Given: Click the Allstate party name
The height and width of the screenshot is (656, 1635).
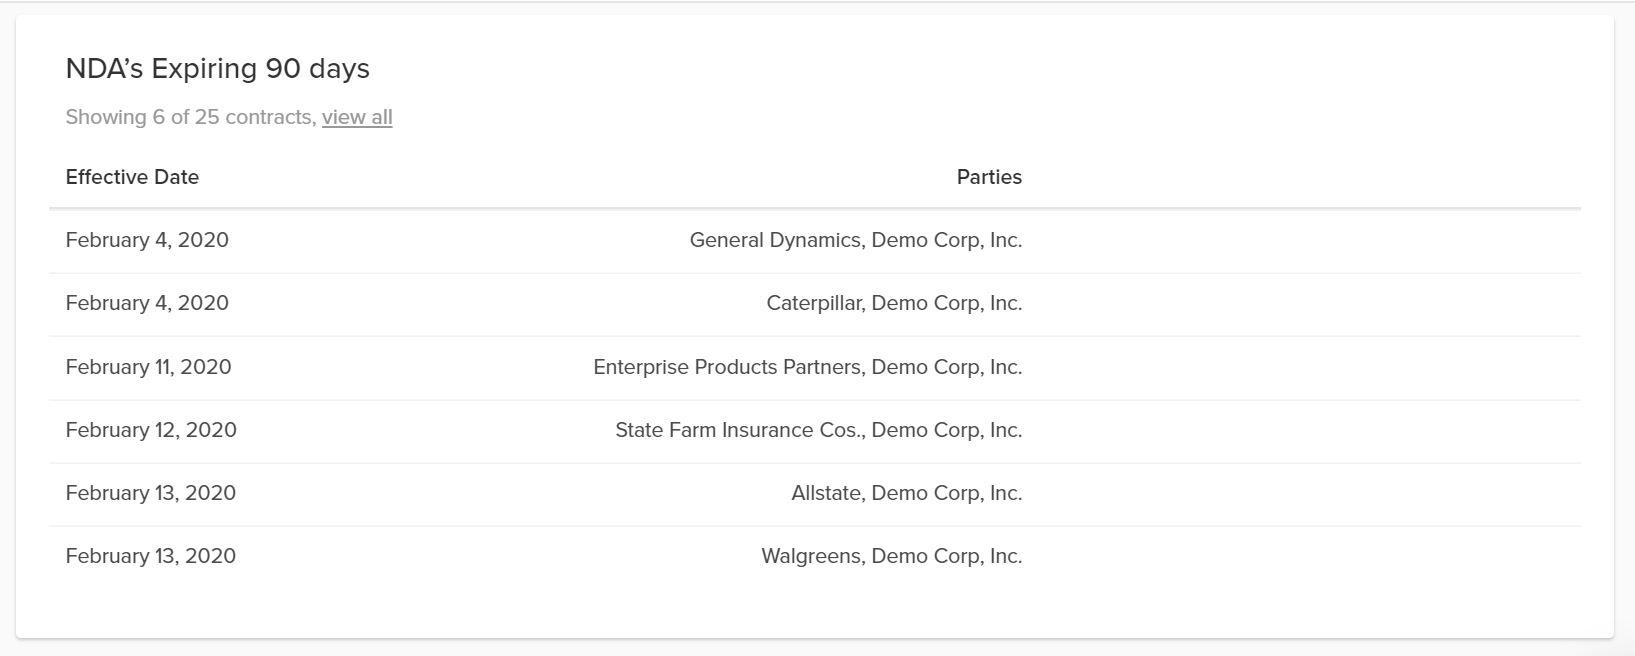Looking at the screenshot, I should [x=826, y=493].
